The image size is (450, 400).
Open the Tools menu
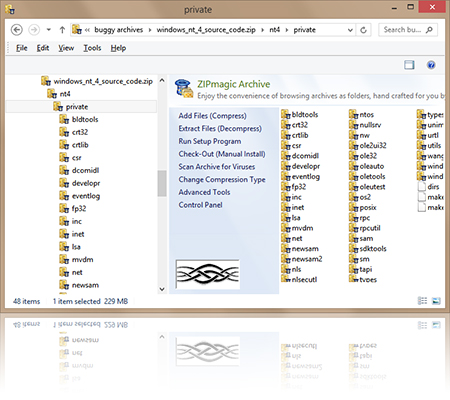[x=92, y=48]
